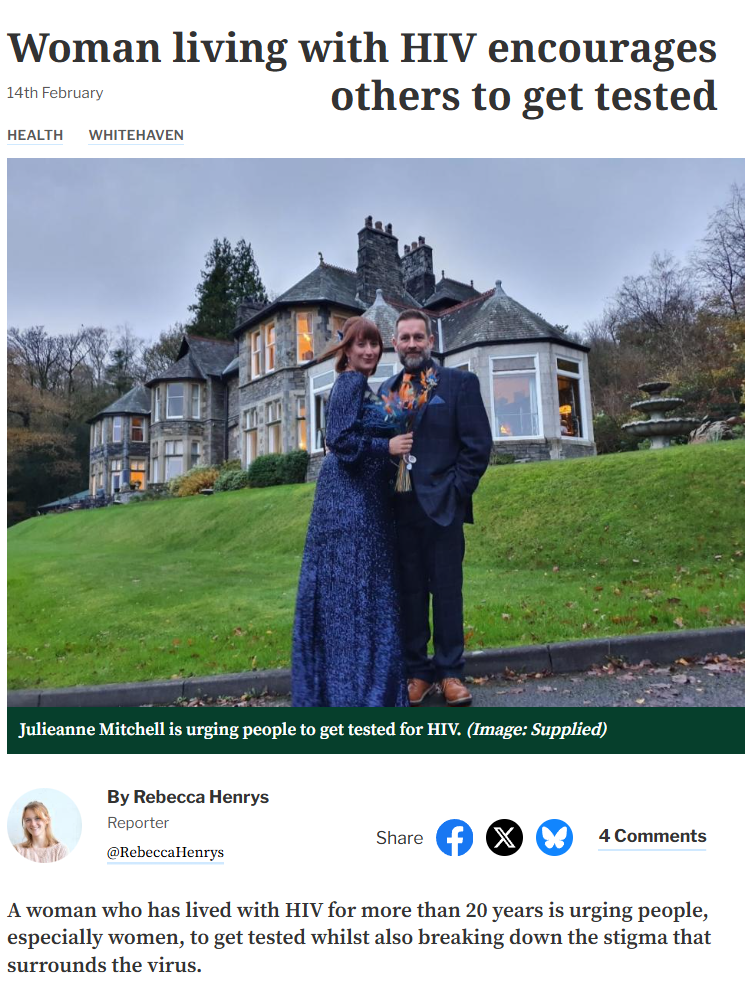Click the By Rebecca Henrys byline

click(x=188, y=797)
